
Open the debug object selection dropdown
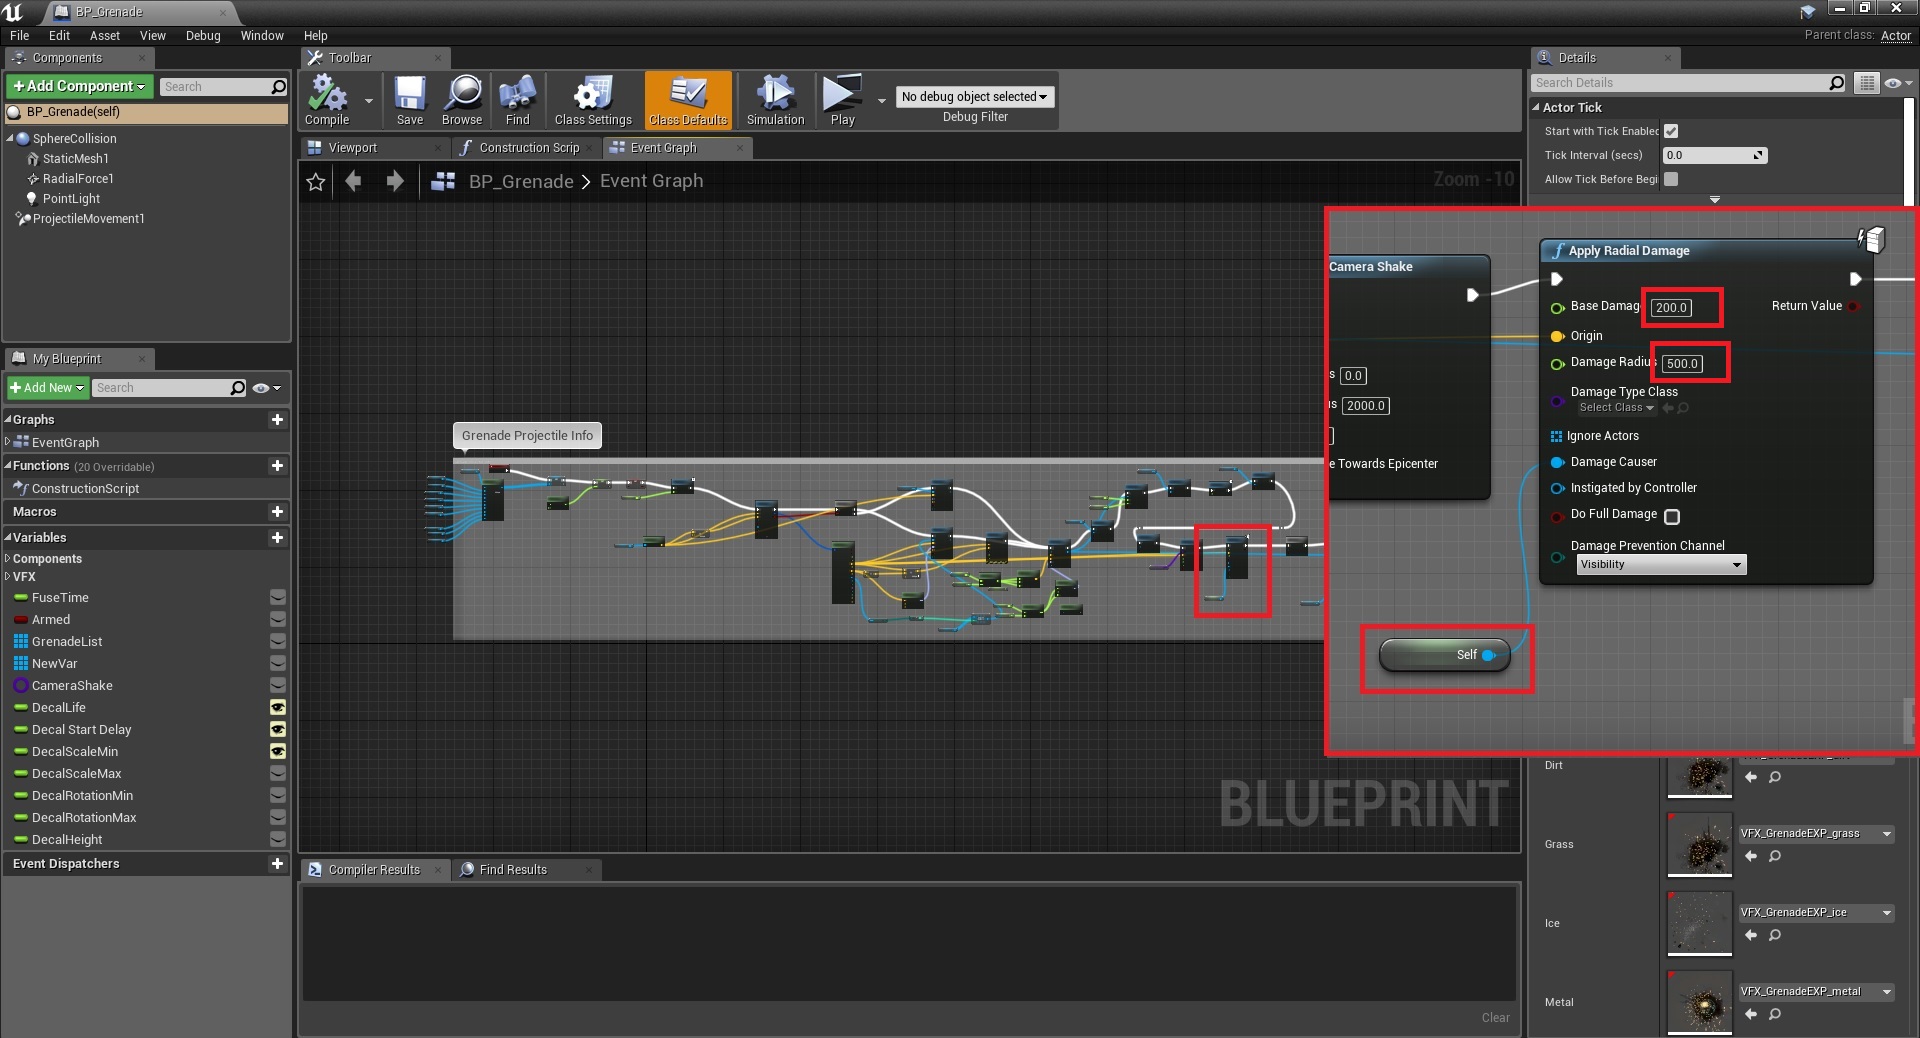click(974, 97)
